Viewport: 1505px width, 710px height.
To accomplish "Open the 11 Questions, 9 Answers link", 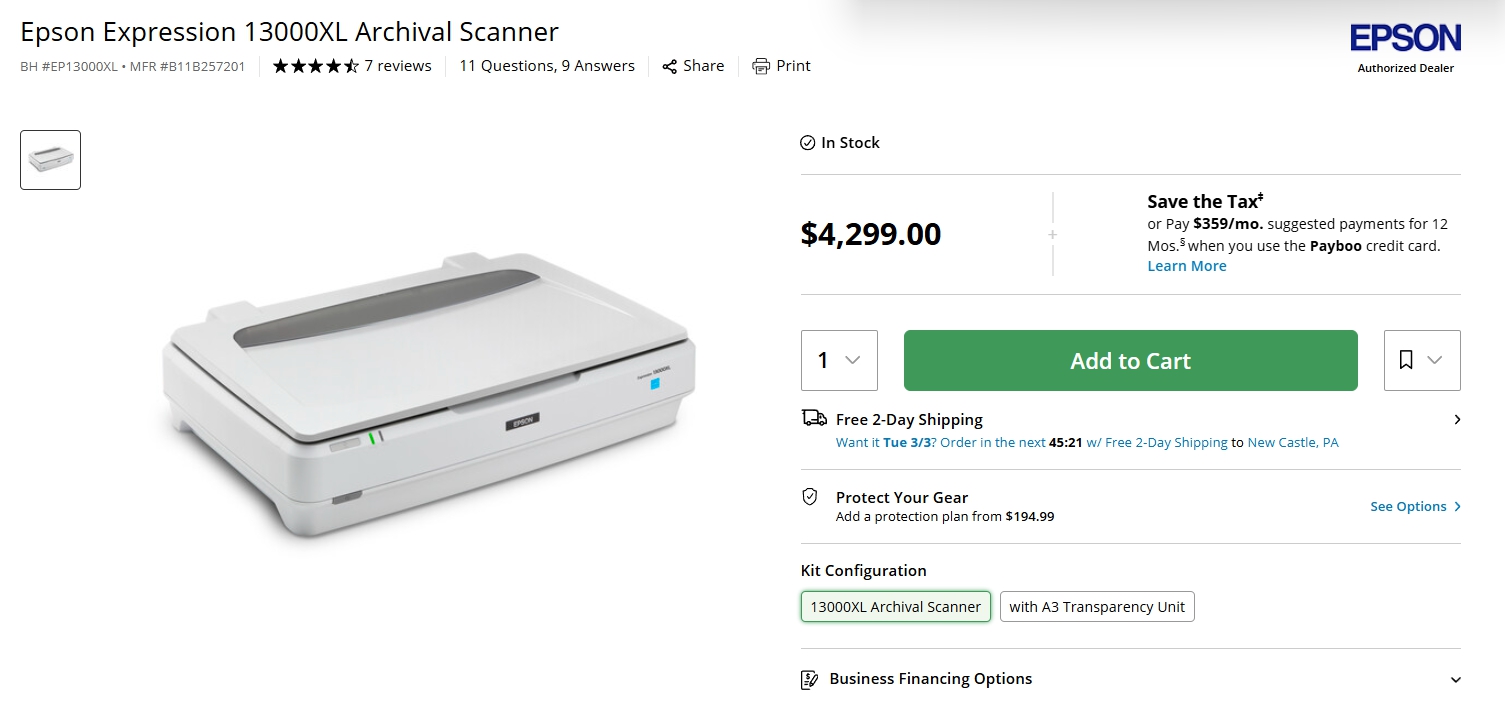I will point(547,66).
